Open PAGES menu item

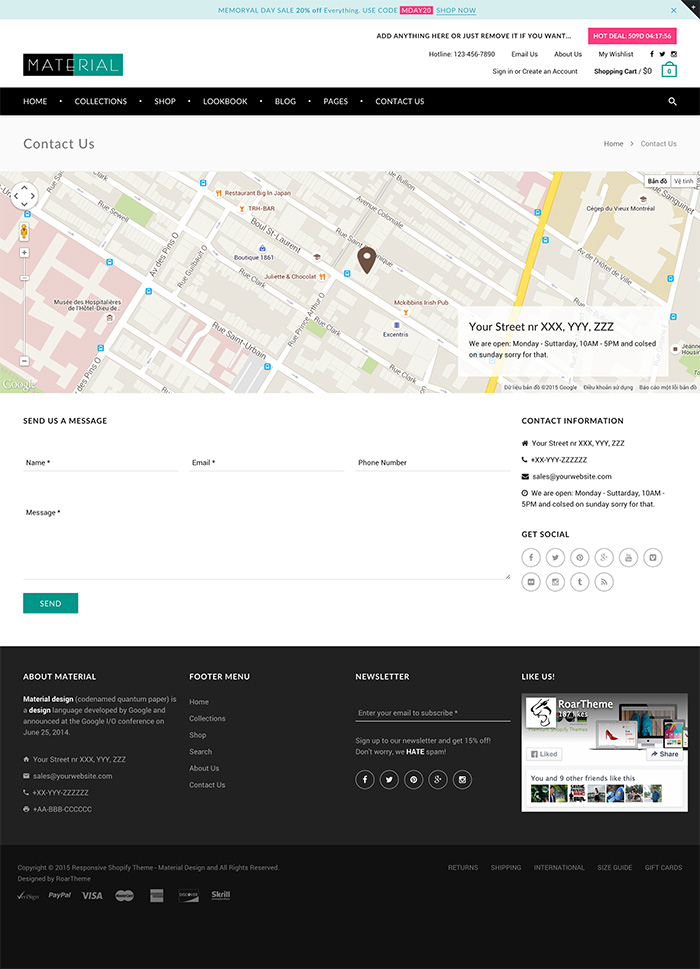click(335, 101)
